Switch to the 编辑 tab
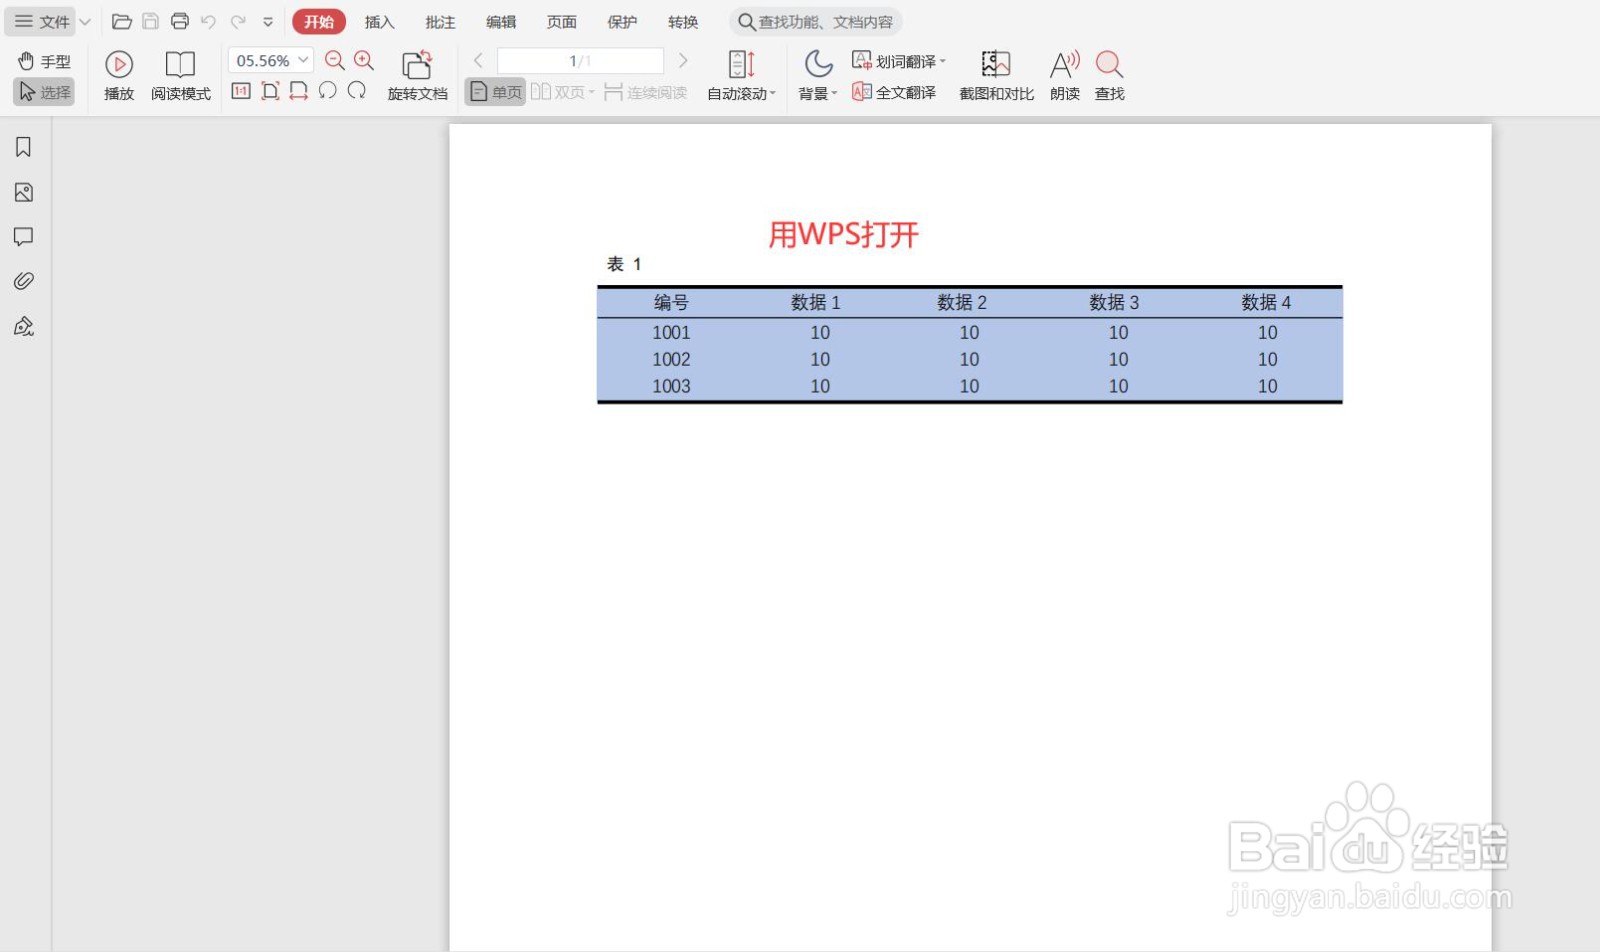 coord(501,22)
